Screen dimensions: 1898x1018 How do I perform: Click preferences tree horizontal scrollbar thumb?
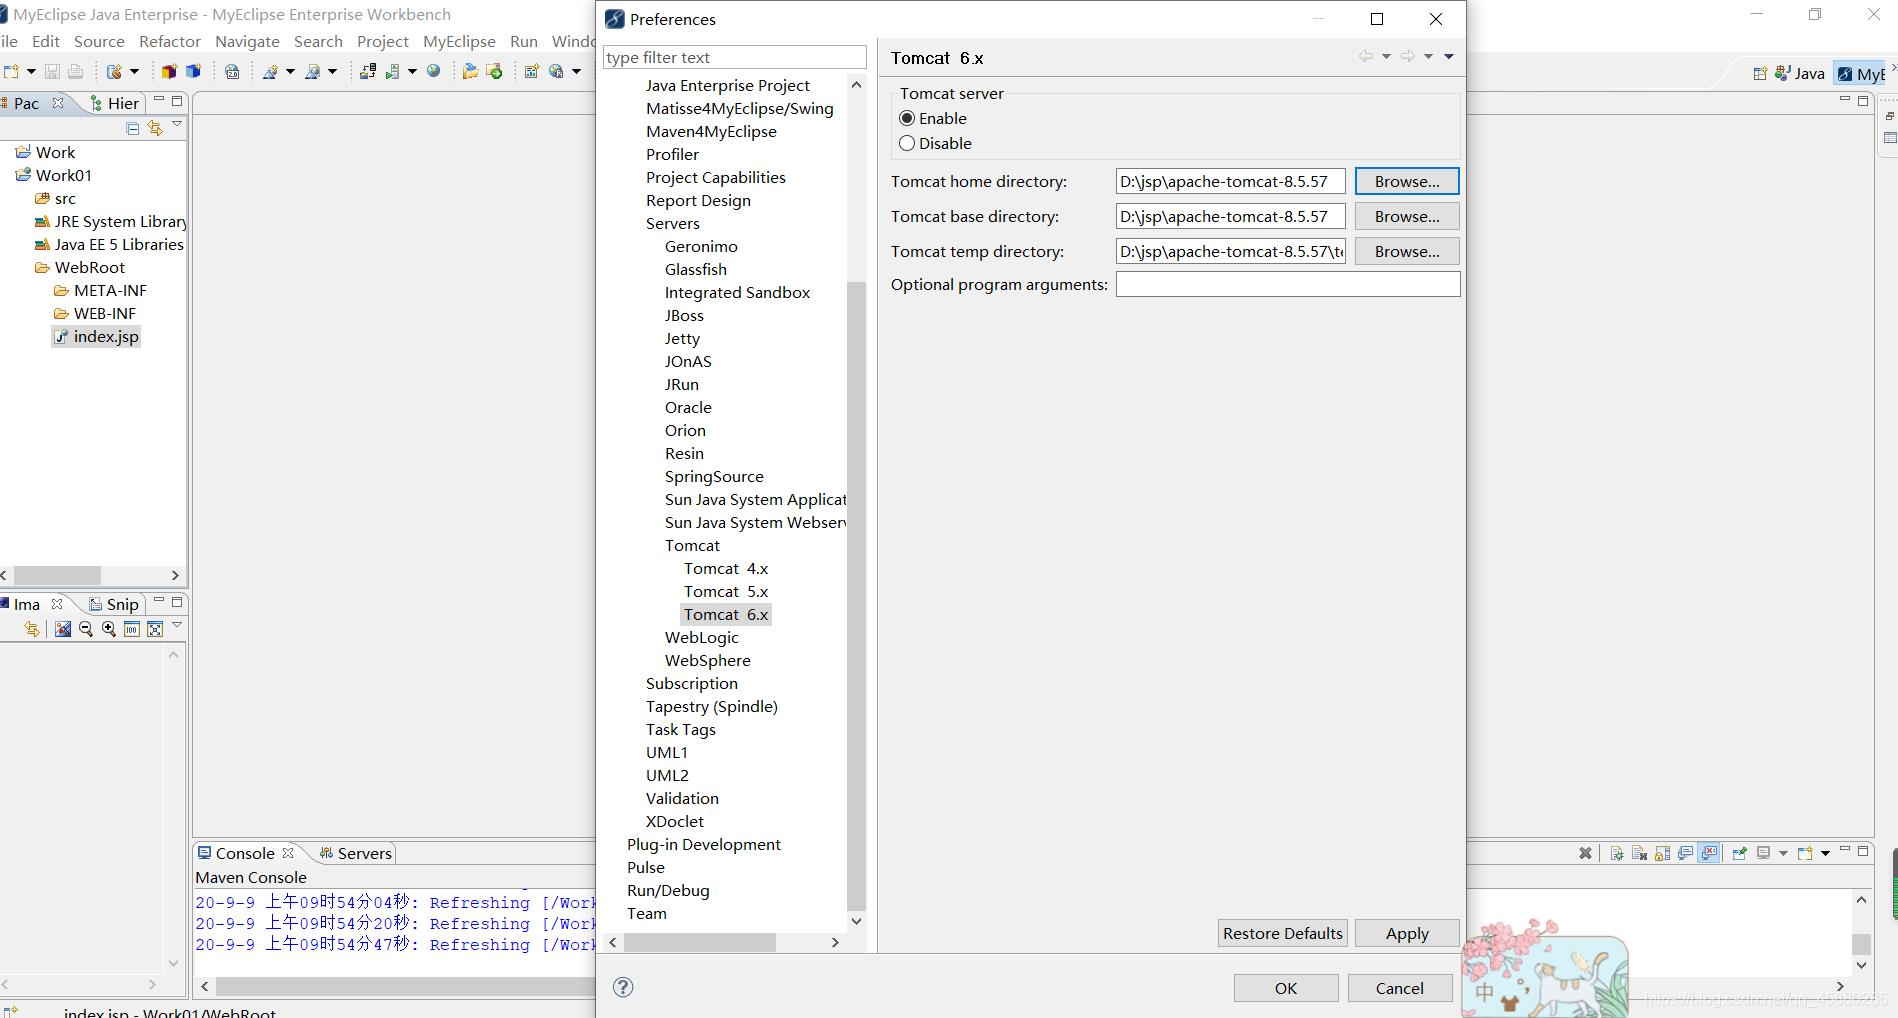point(700,942)
